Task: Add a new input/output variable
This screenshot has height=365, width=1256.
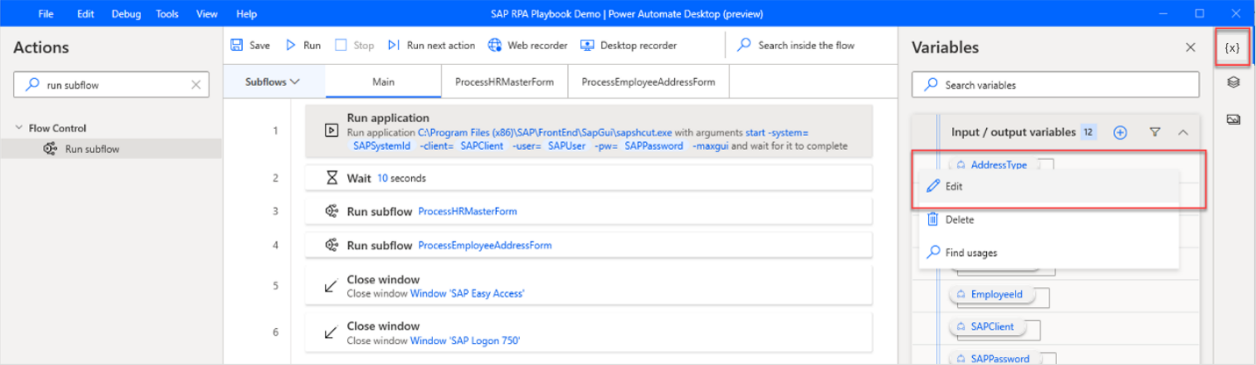Action: point(1120,132)
